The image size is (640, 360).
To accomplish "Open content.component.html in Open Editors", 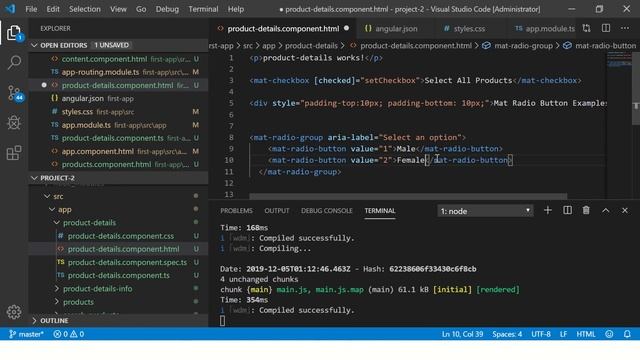I will pyautogui.click(x=118, y=59).
